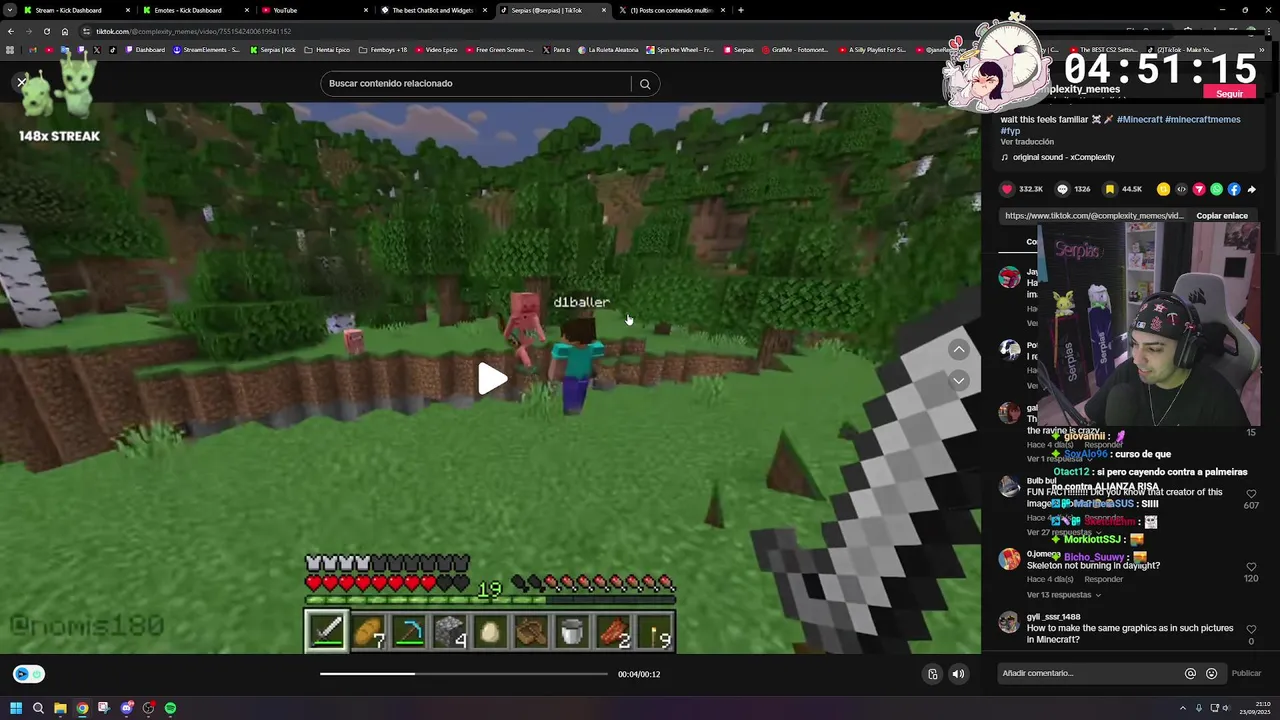The width and height of the screenshot is (1280, 720).
Task: Mute the video volume icon
Action: coord(958,674)
